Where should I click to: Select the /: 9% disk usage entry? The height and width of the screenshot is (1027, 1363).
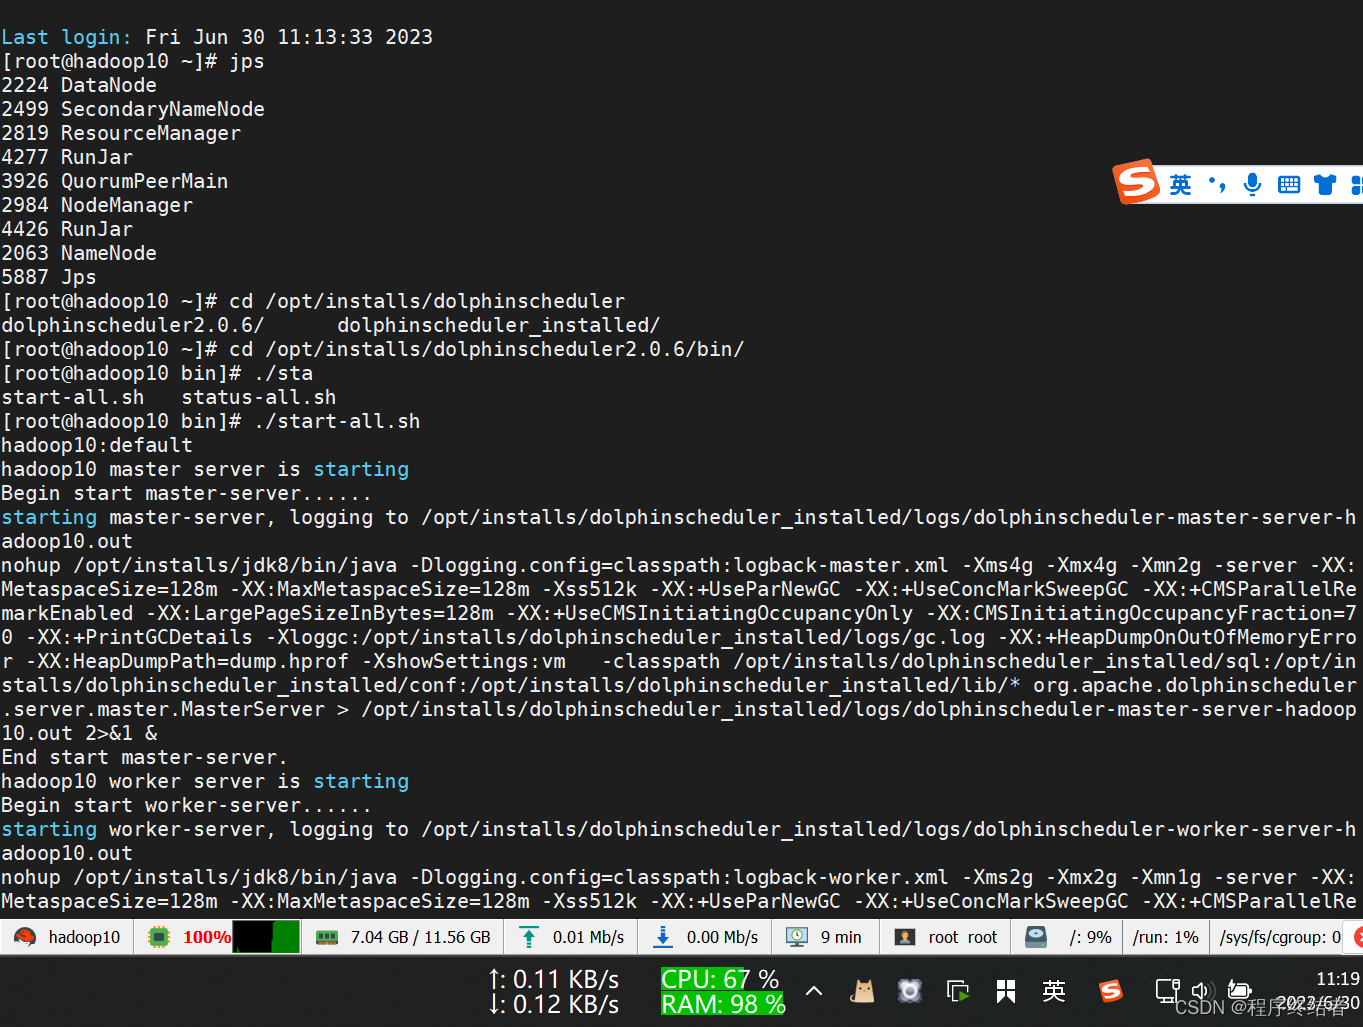click(x=1090, y=937)
